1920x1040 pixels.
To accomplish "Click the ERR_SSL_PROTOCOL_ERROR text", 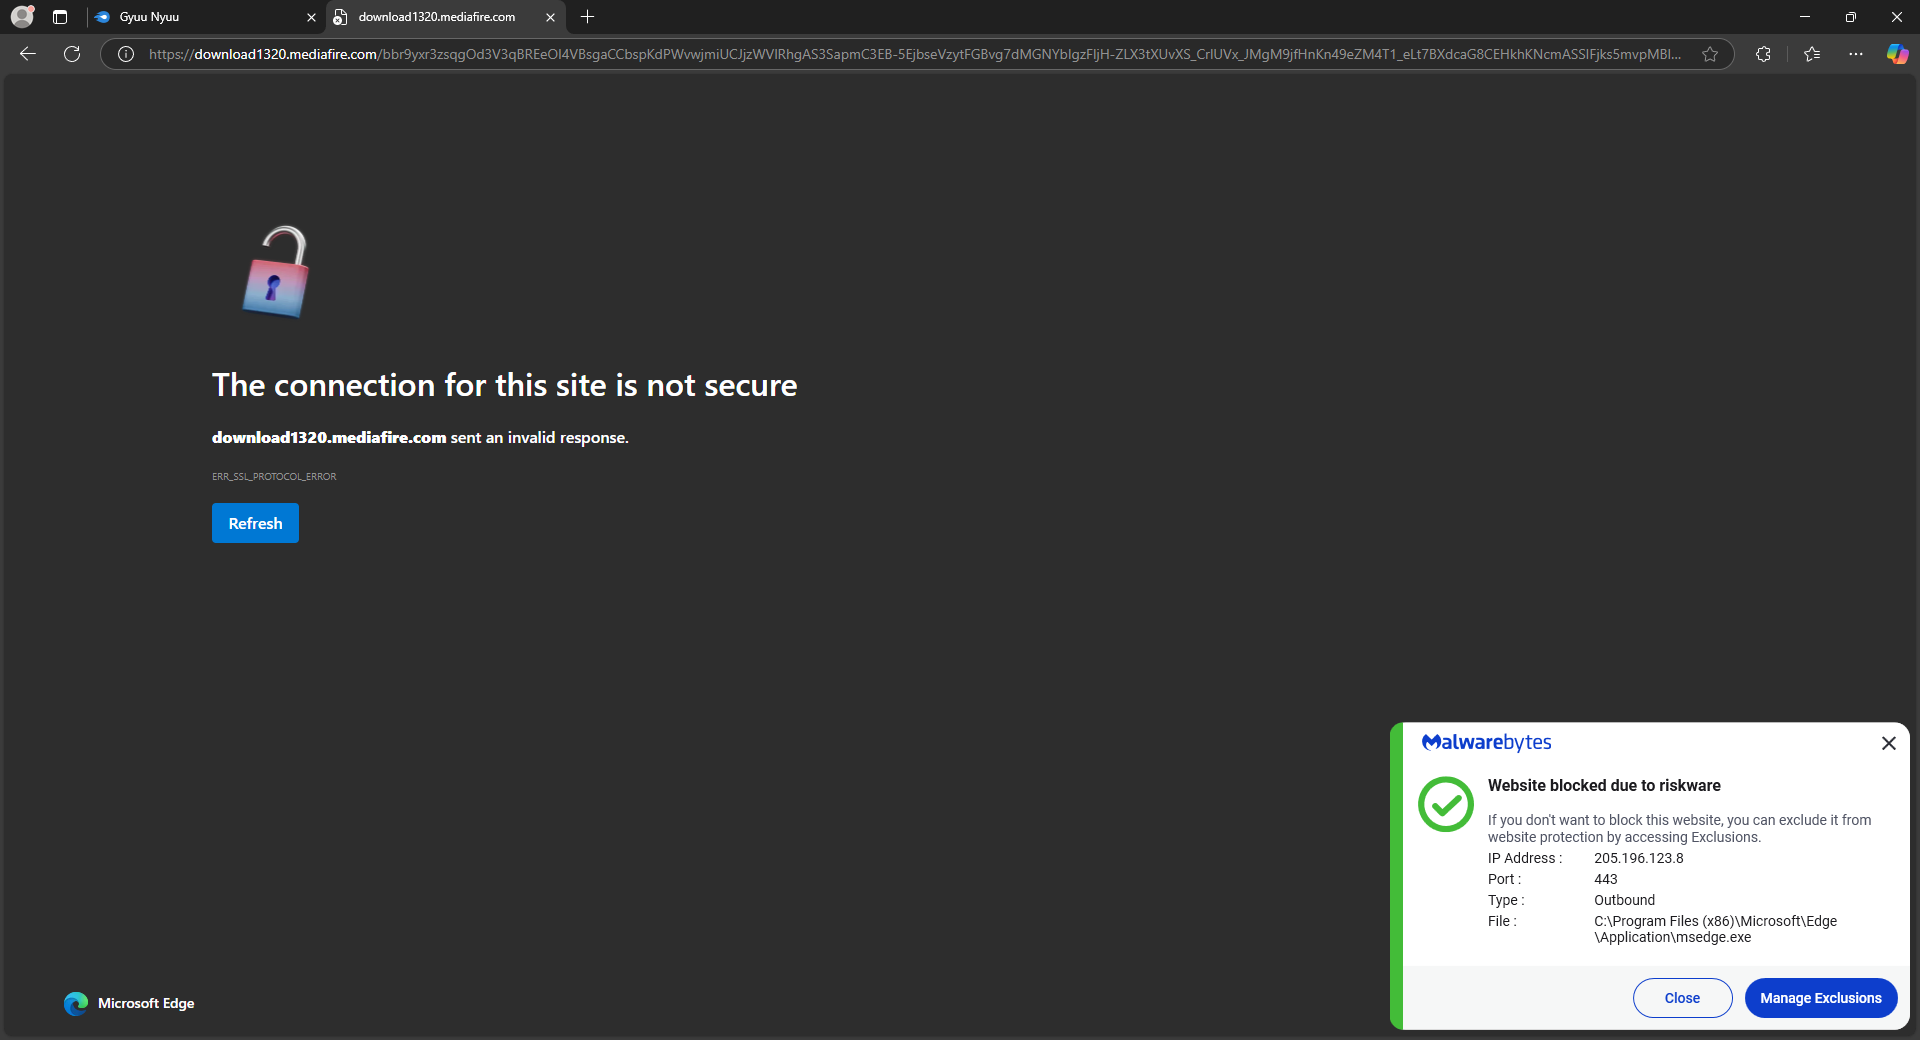I will (x=274, y=477).
